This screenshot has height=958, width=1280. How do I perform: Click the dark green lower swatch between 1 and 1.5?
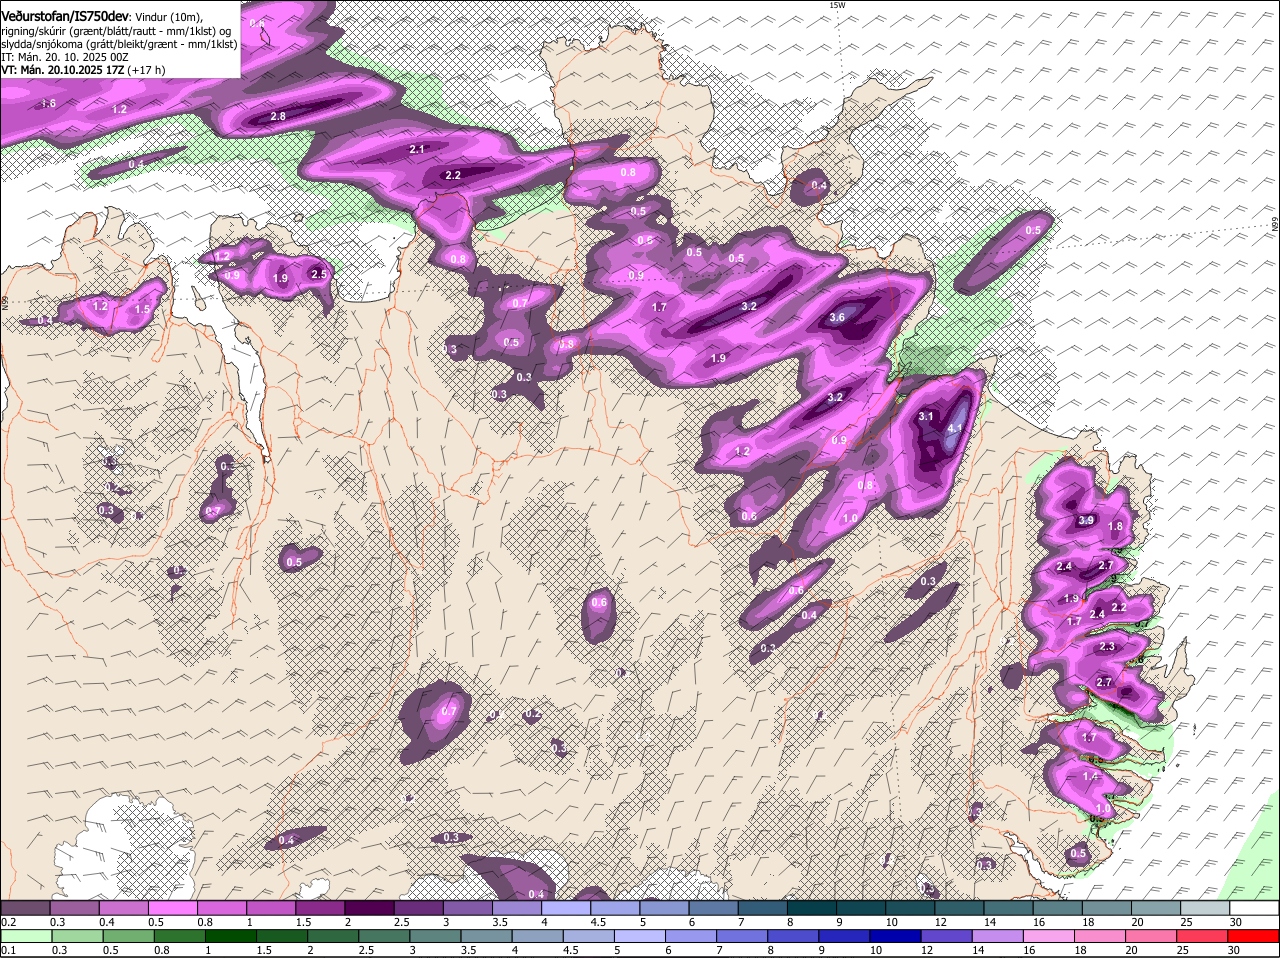[230, 935]
